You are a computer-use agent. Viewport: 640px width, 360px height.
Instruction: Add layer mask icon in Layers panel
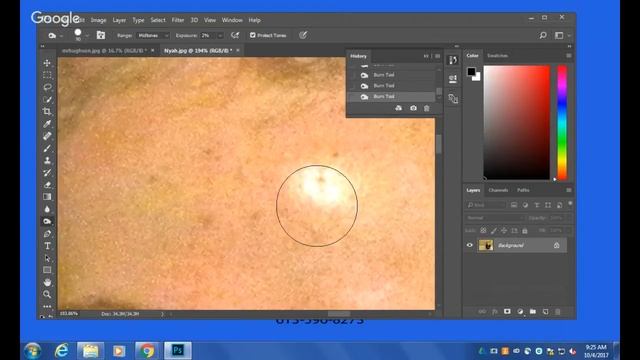pyautogui.click(x=507, y=311)
